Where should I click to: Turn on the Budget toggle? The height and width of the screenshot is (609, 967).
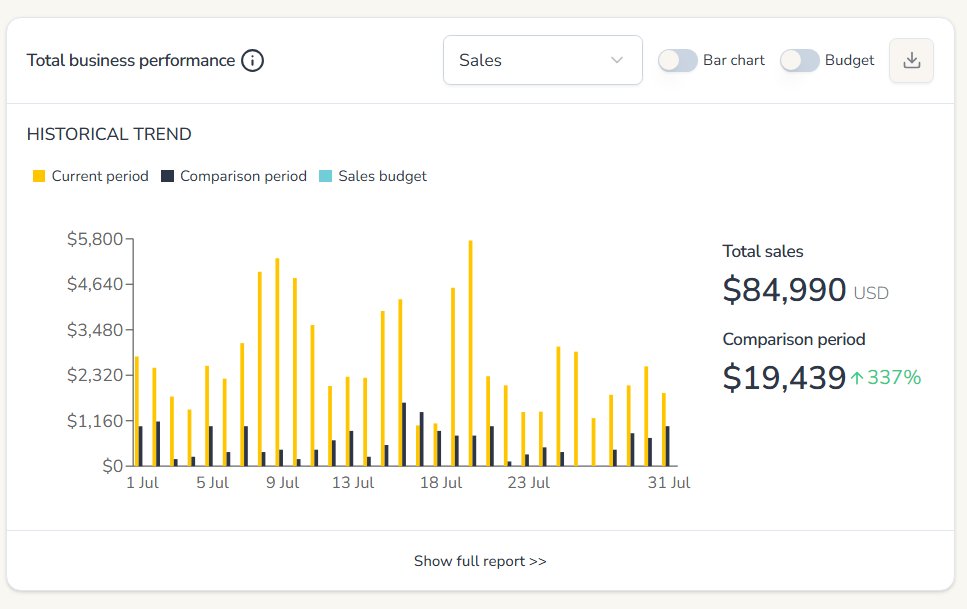799,60
